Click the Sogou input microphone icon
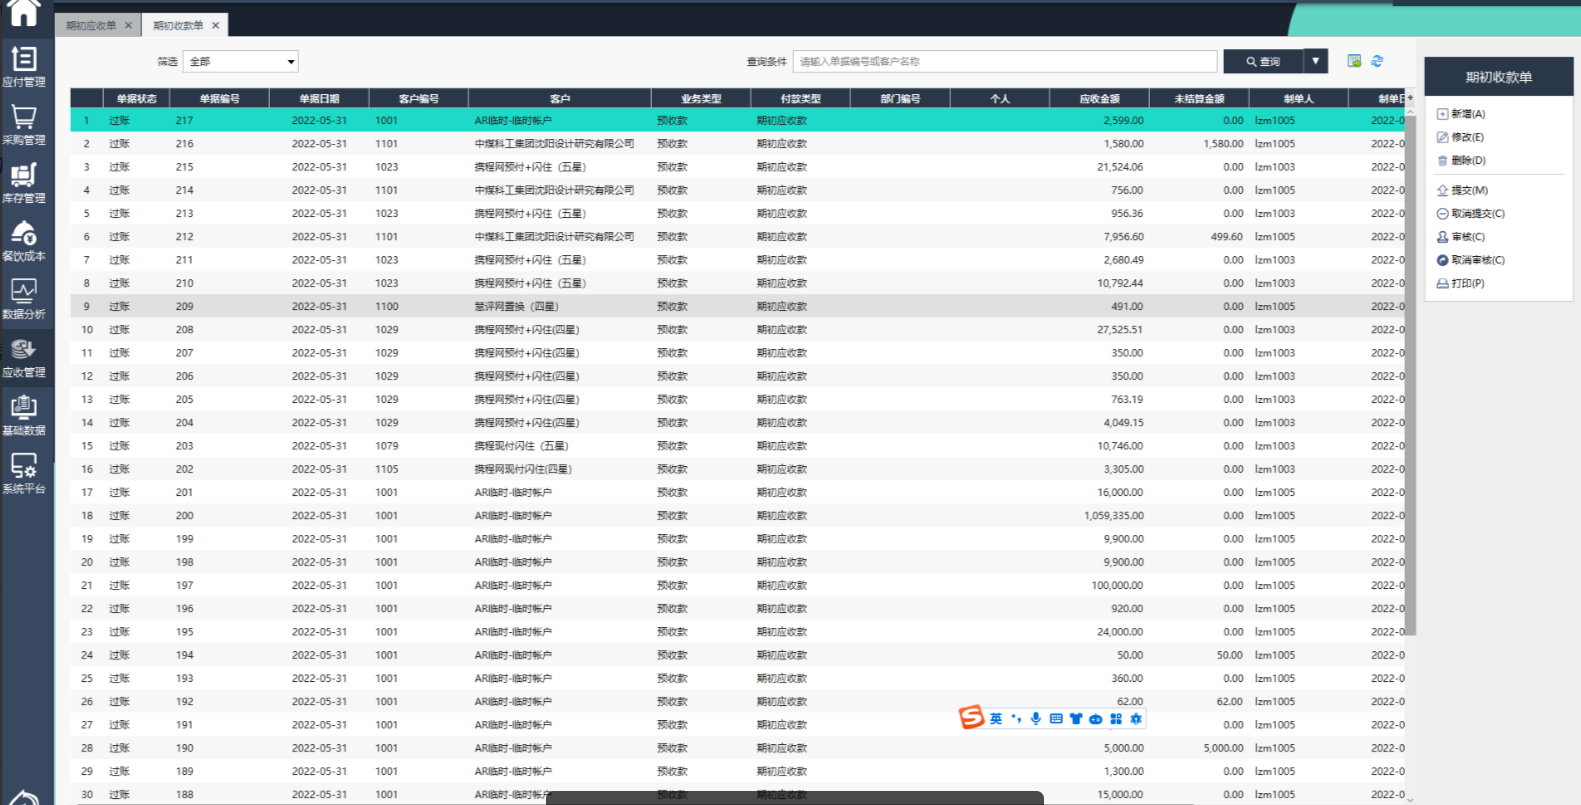Viewport: 1581px width, 805px height. (x=1036, y=718)
